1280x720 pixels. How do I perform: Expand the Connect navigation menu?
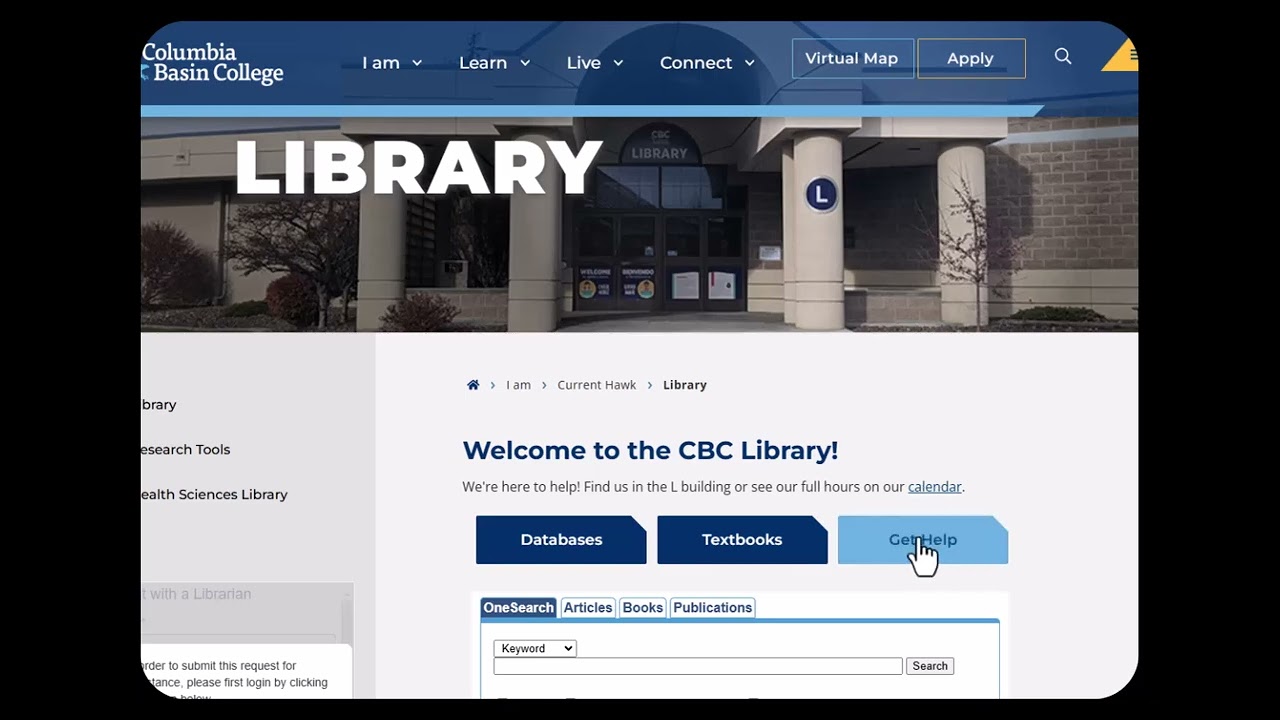(x=707, y=63)
